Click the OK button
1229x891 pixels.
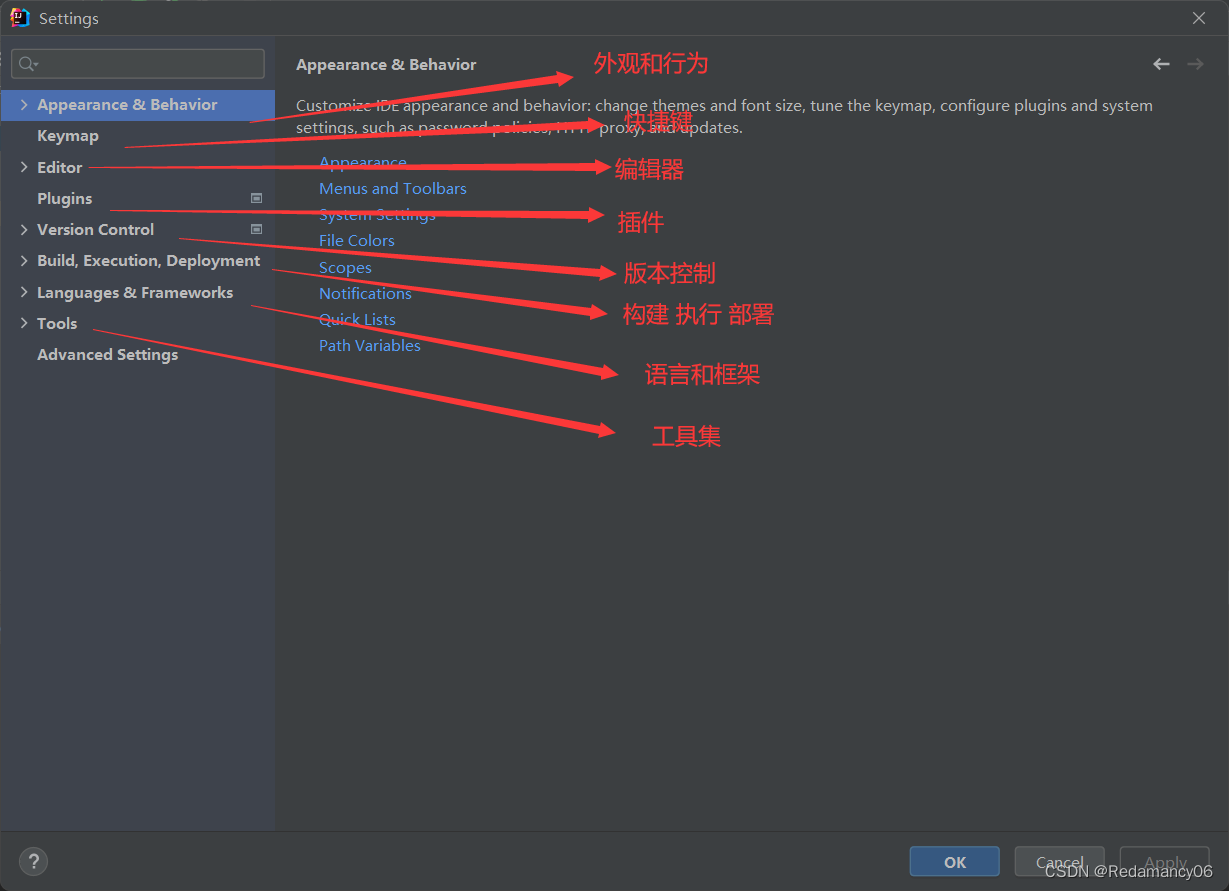[x=955, y=862]
